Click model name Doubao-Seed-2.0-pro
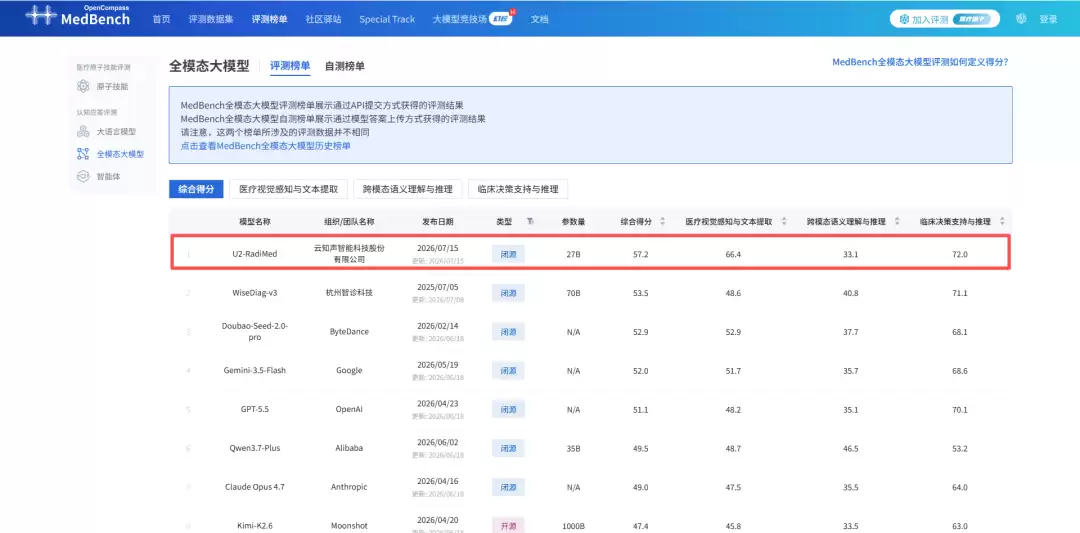 tap(255, 331)
